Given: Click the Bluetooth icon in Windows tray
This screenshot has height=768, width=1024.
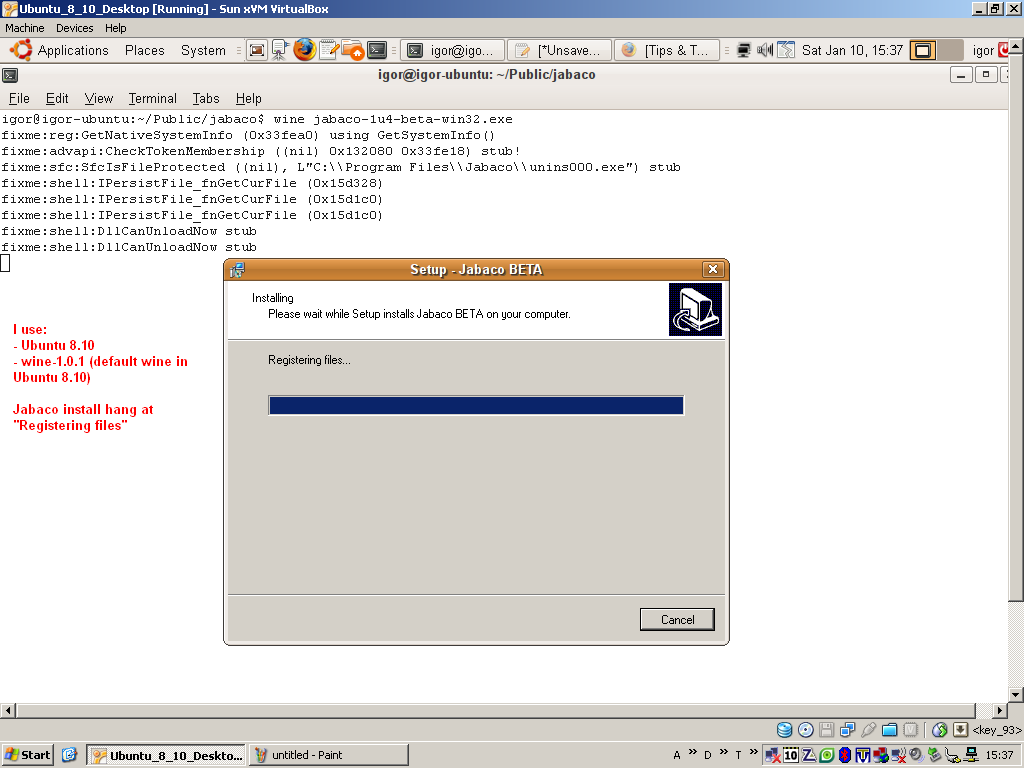Looking at the screenshot, I should point(845,755).
